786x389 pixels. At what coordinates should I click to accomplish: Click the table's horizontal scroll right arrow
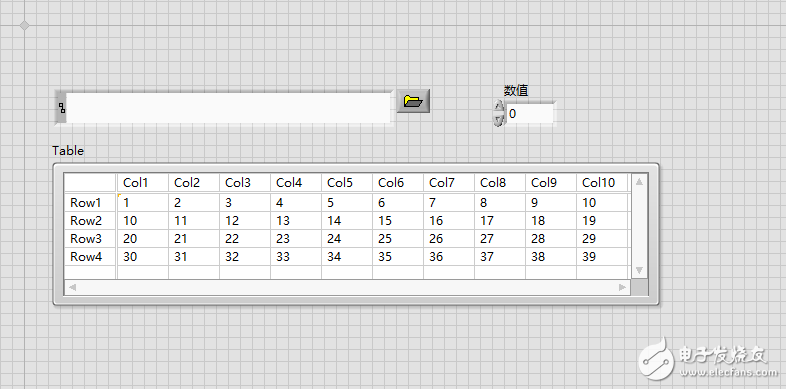point(623,287)
